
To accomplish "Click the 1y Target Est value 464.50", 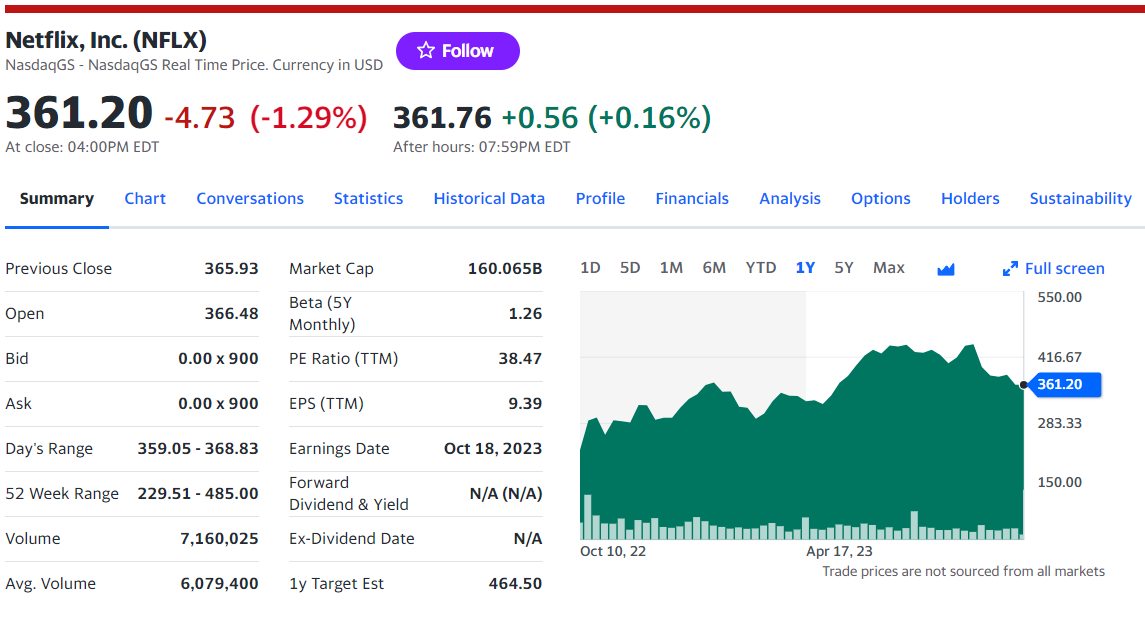I will click(516, 584).
